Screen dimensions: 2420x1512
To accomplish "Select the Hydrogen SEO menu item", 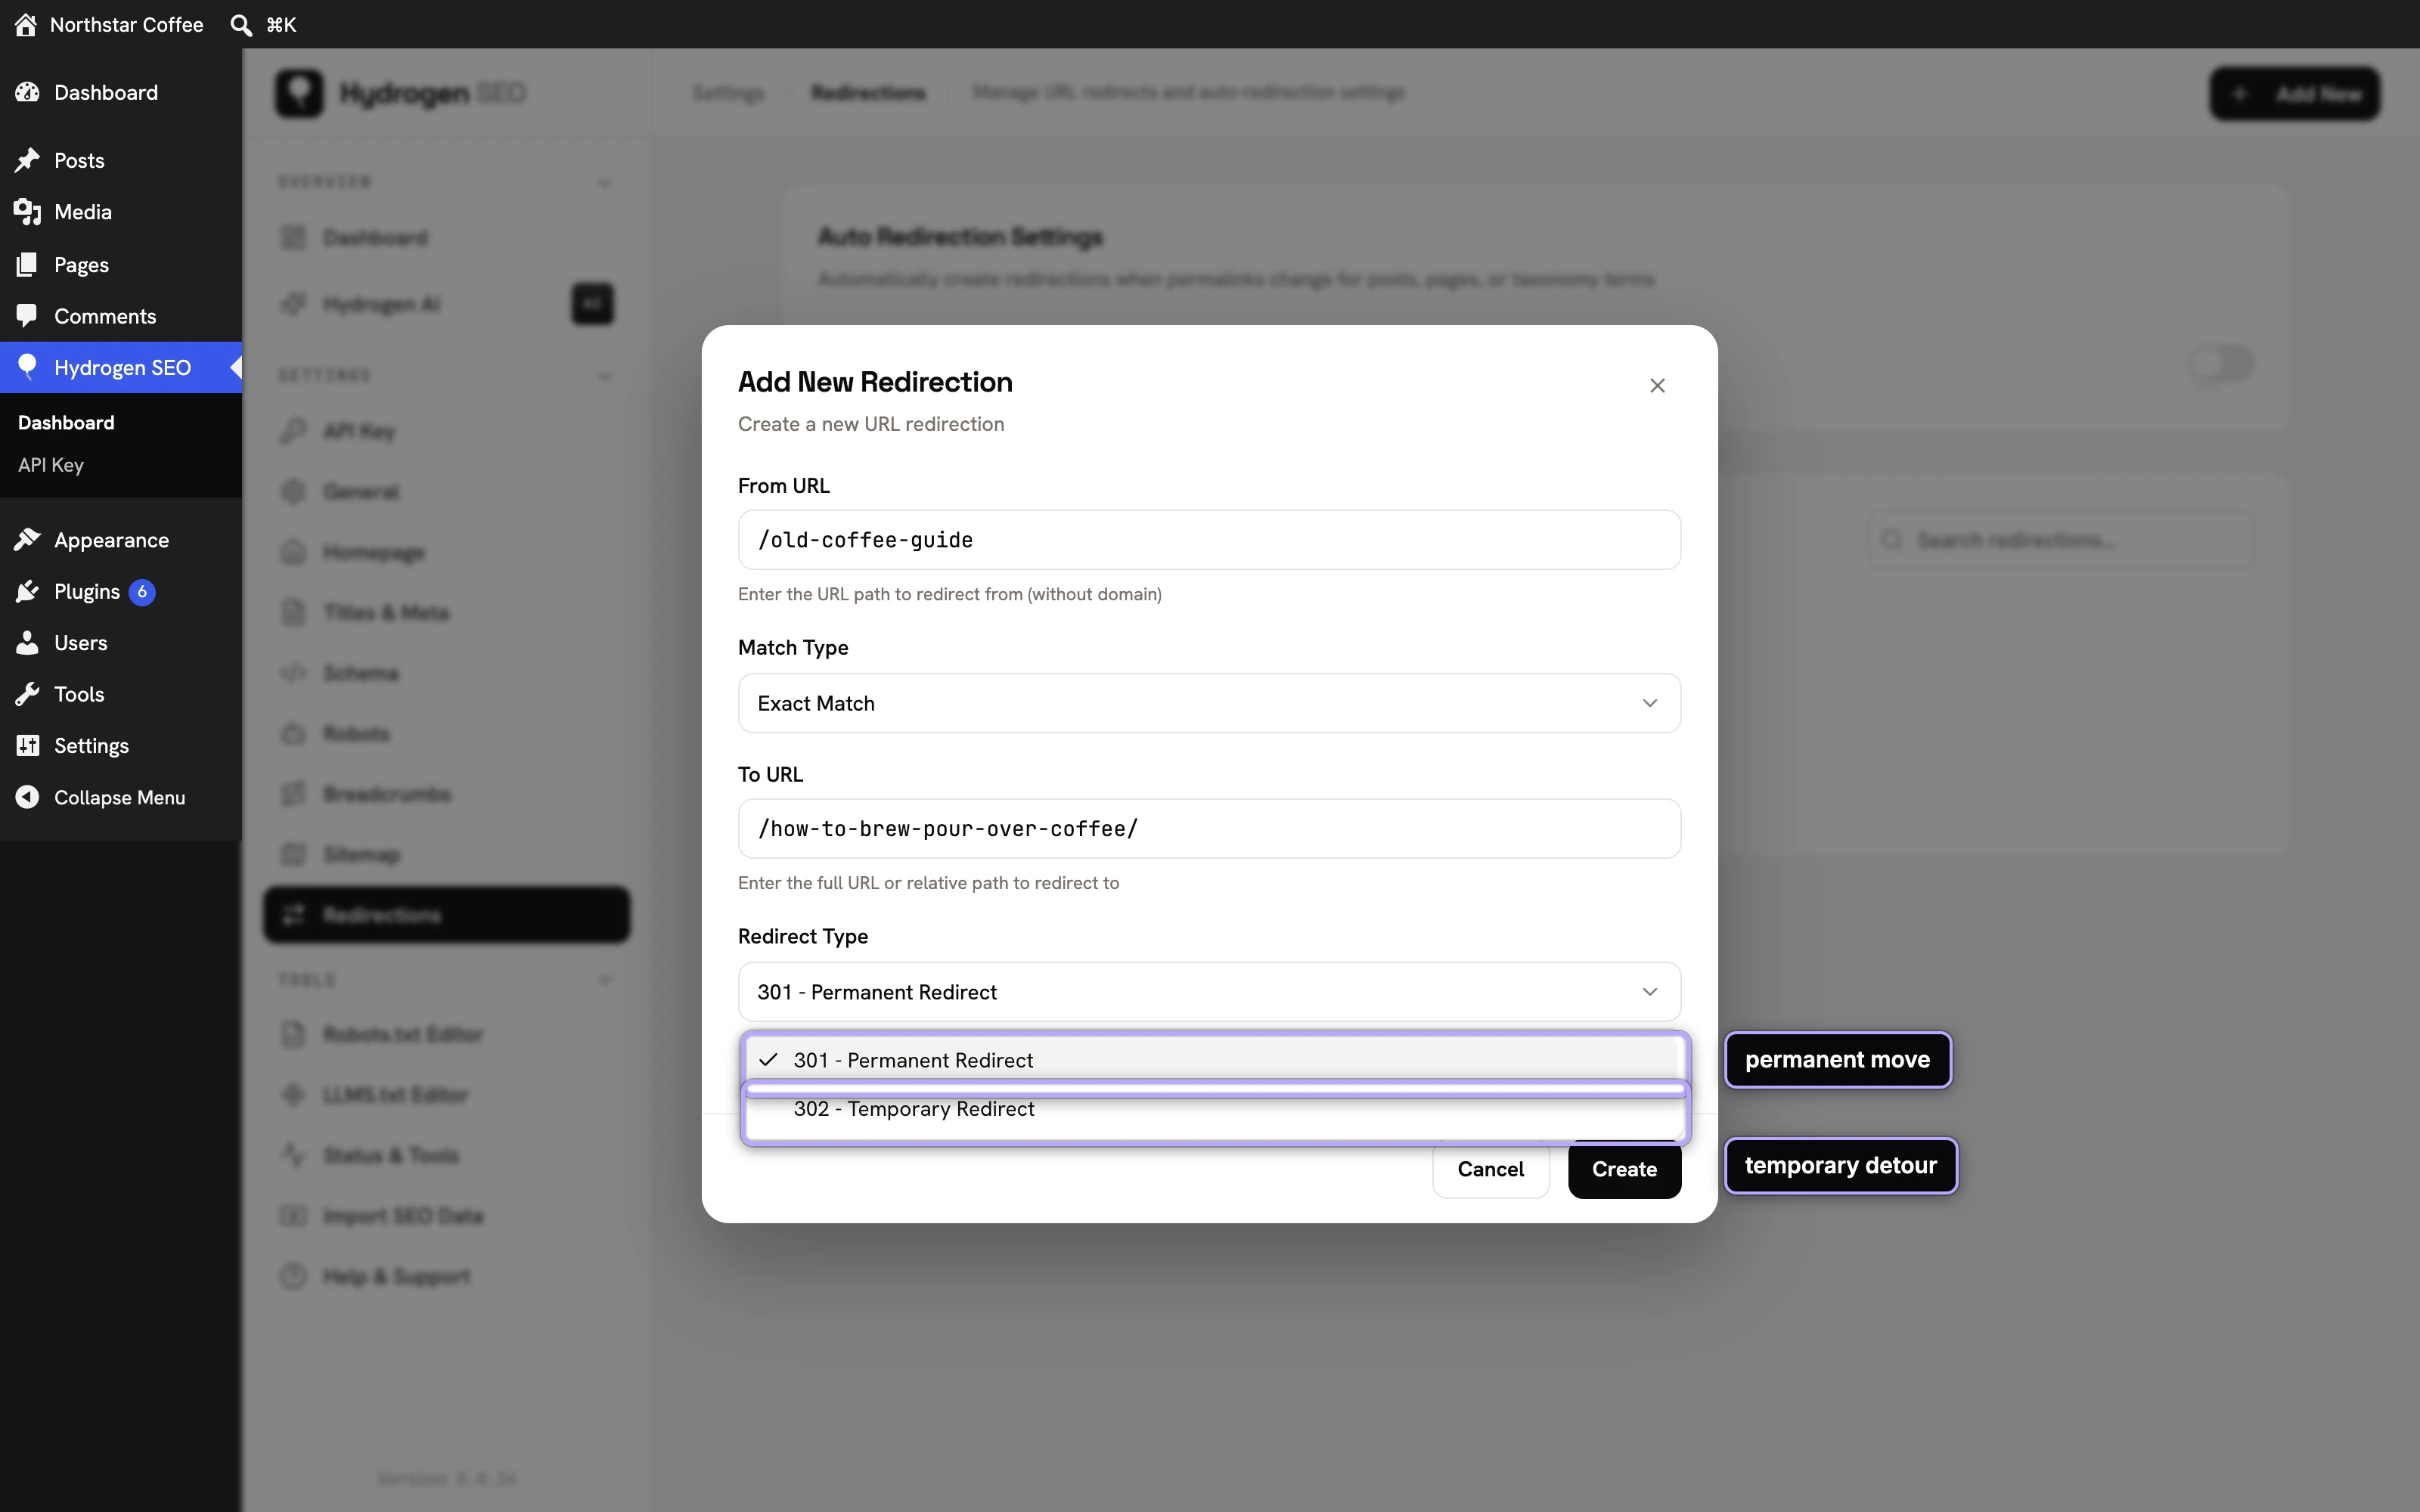I will (121, 367).
